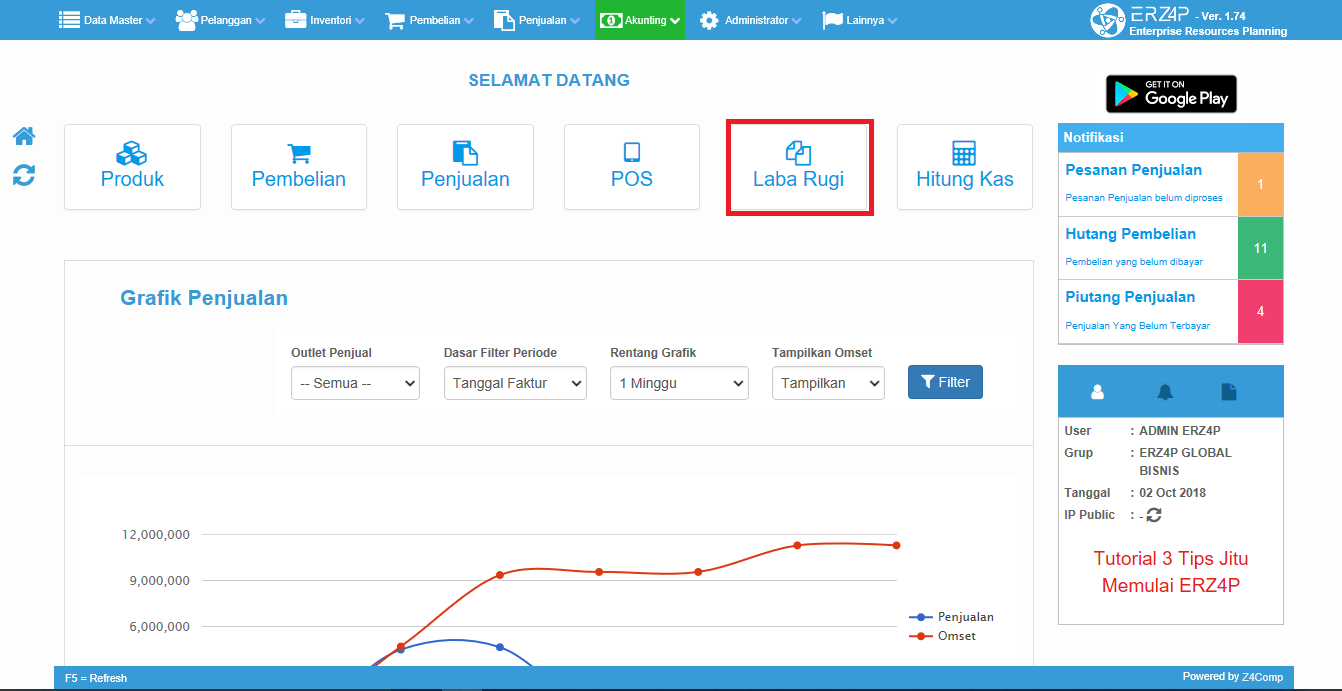Refresh the IP Public value
1342x691 pixels.
point(1154,515)
